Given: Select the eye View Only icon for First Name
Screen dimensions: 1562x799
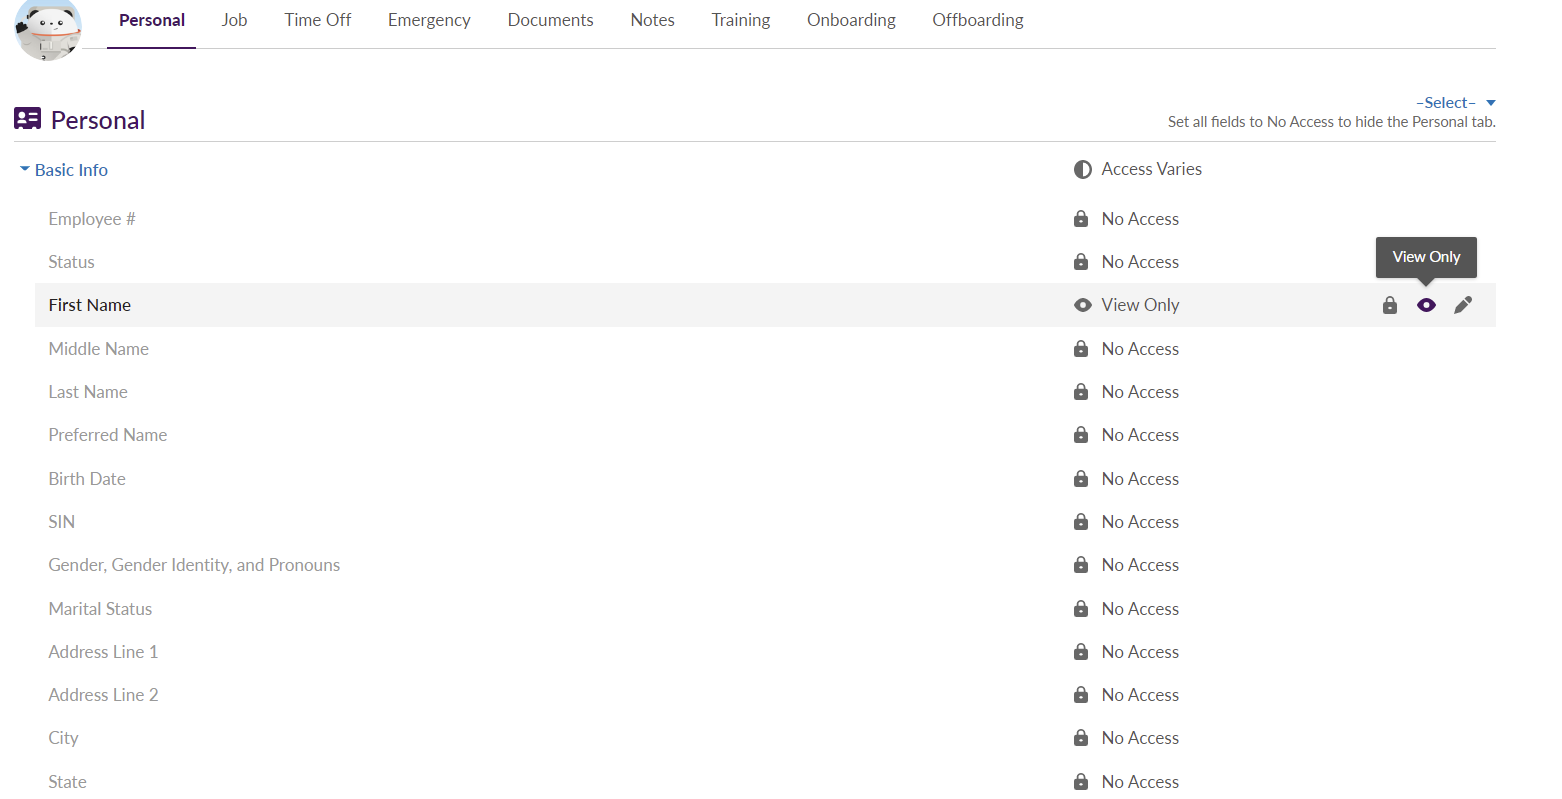Looking at the screenshot, I should click(1426, 305).
